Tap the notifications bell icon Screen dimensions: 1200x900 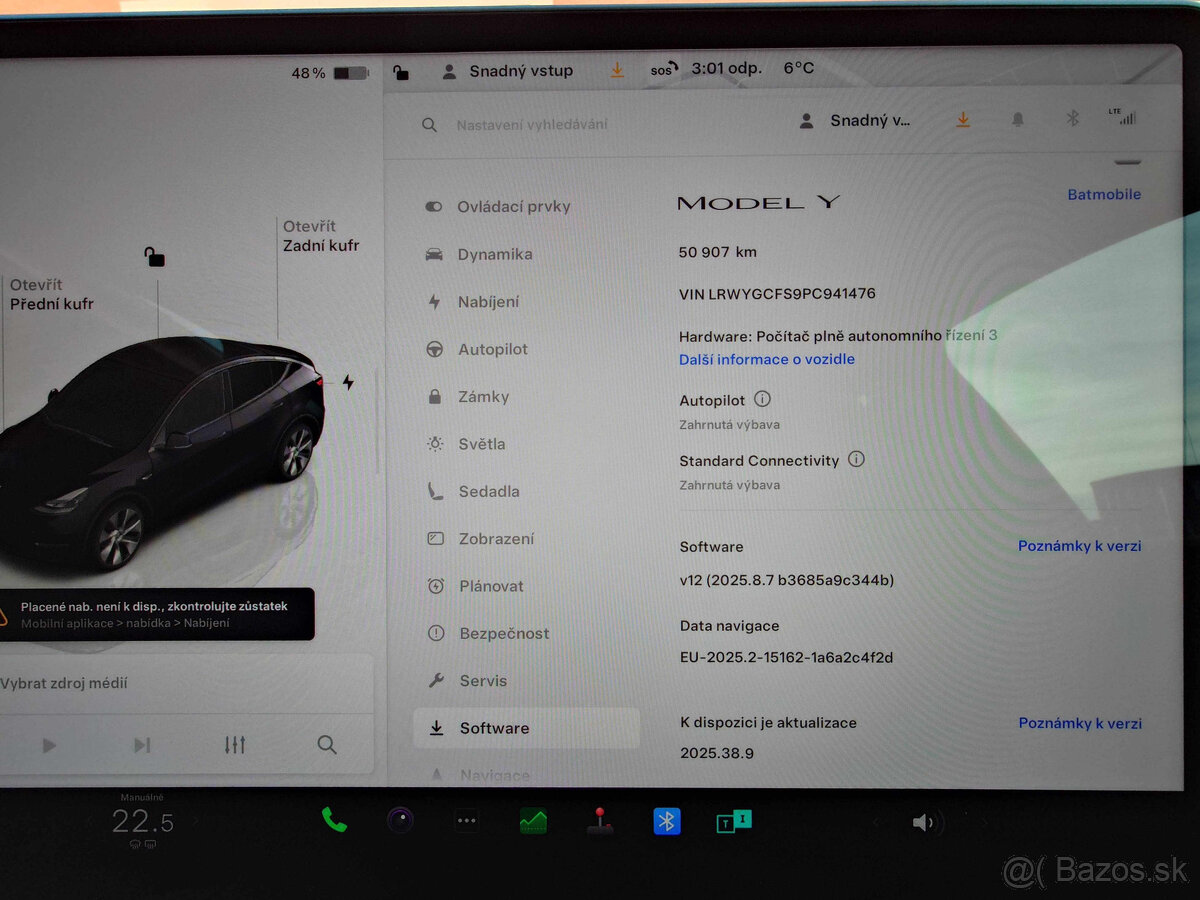[1017, 119]
